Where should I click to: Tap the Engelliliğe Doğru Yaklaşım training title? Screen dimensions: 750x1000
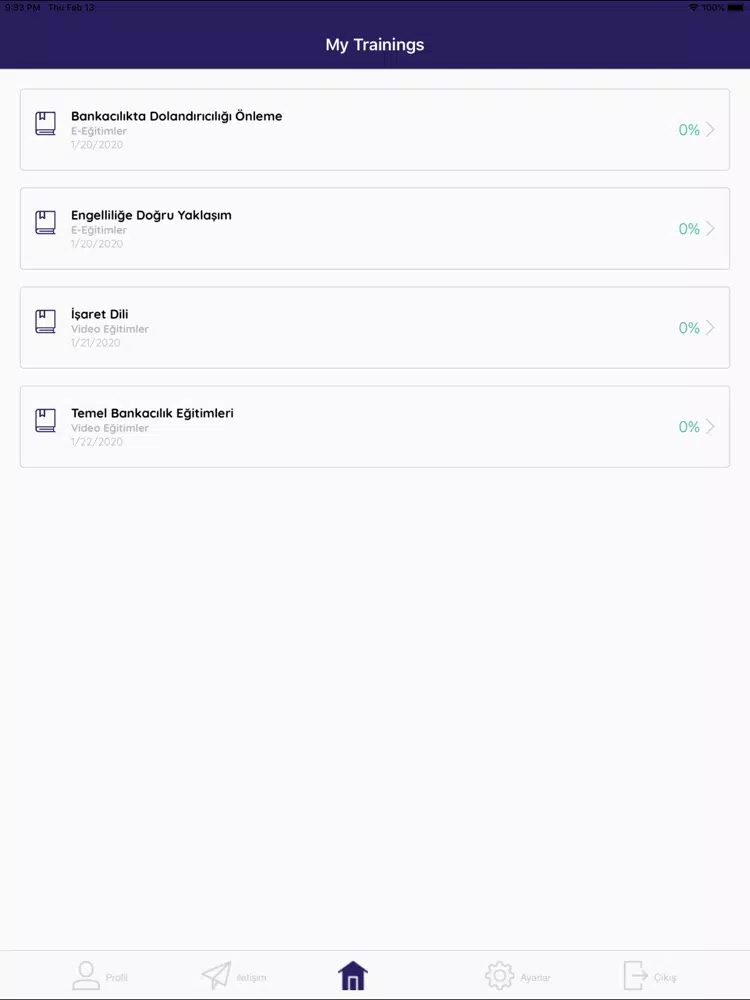point(151,216)
